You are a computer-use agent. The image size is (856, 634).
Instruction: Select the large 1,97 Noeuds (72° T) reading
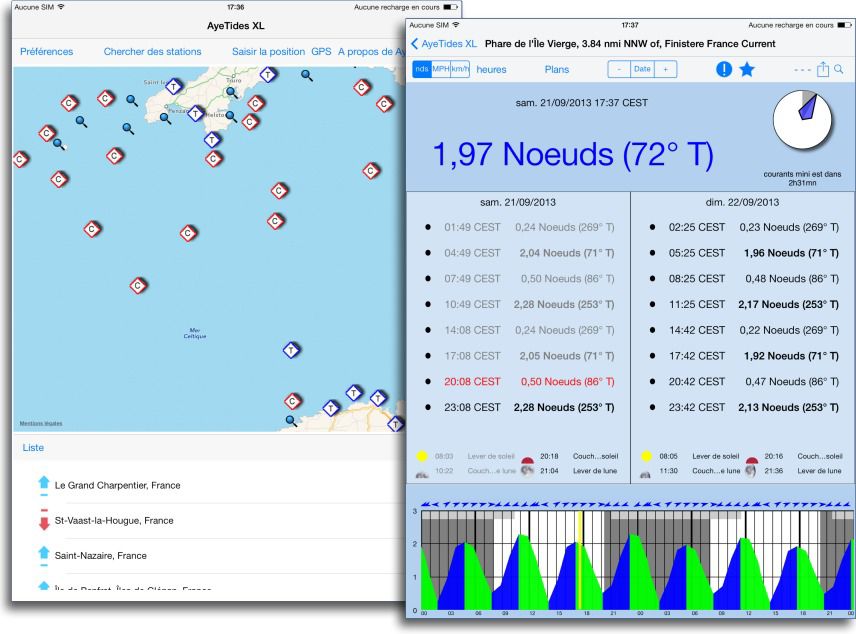573,154
